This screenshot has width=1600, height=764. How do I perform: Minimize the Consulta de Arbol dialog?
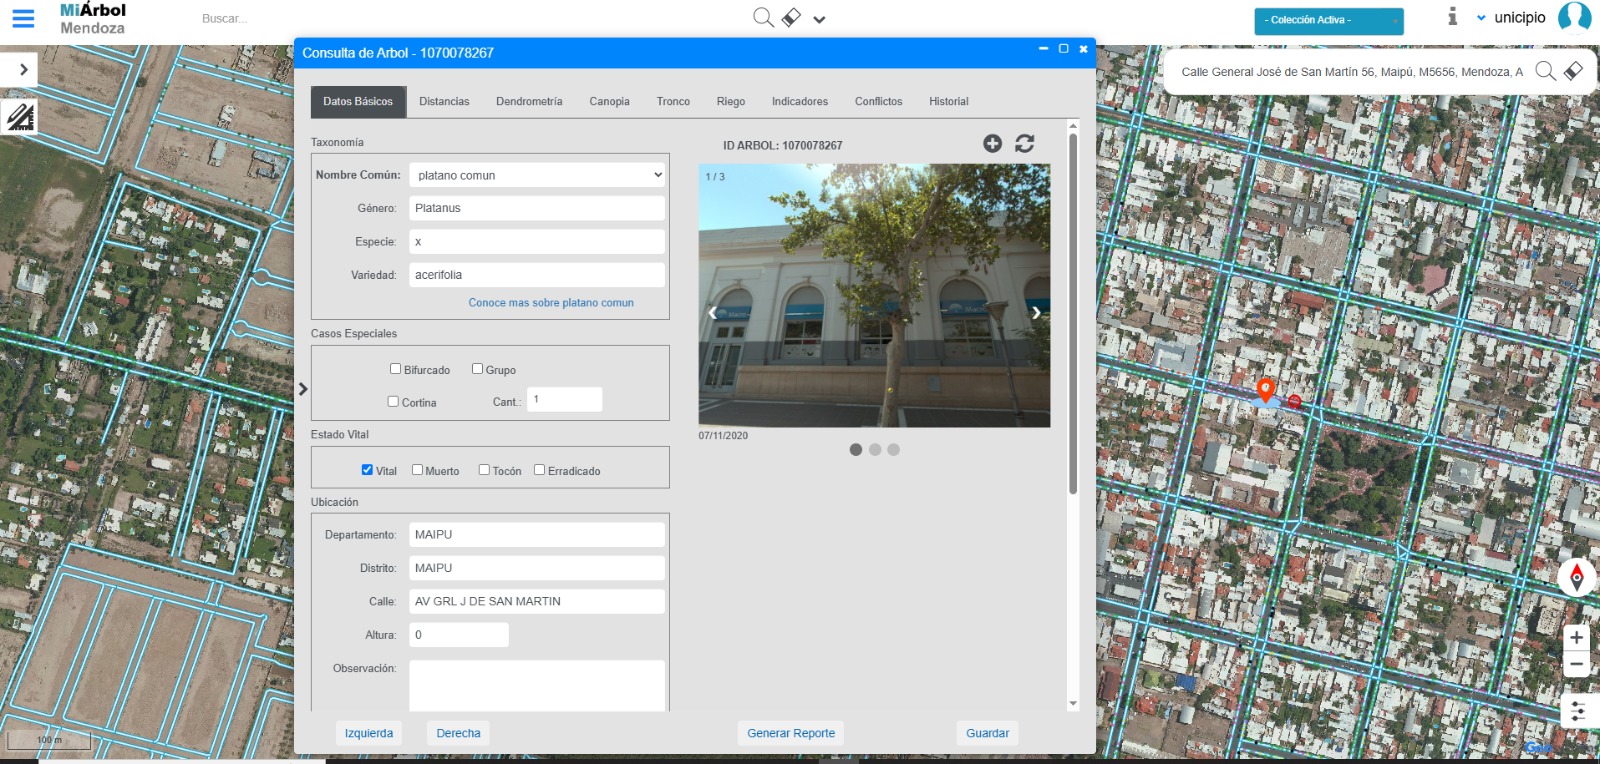(1043, 48)
